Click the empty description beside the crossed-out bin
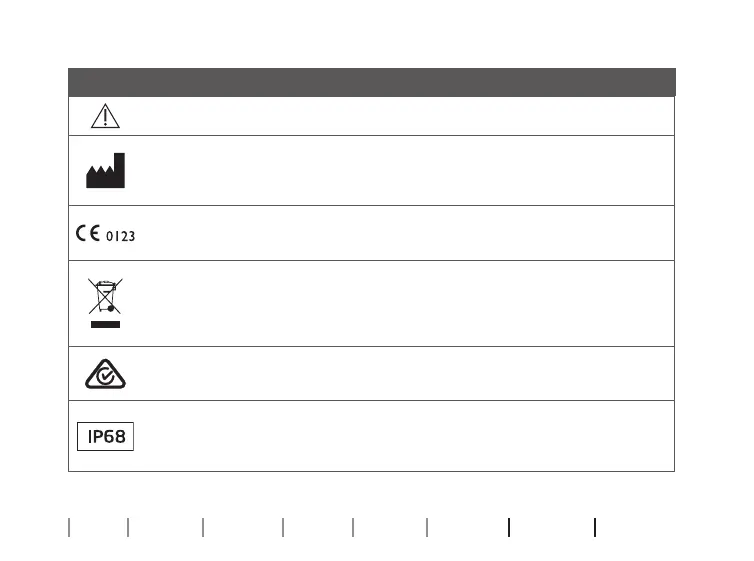This screenshot has width=754, height=561. click(x=400, y=304)
